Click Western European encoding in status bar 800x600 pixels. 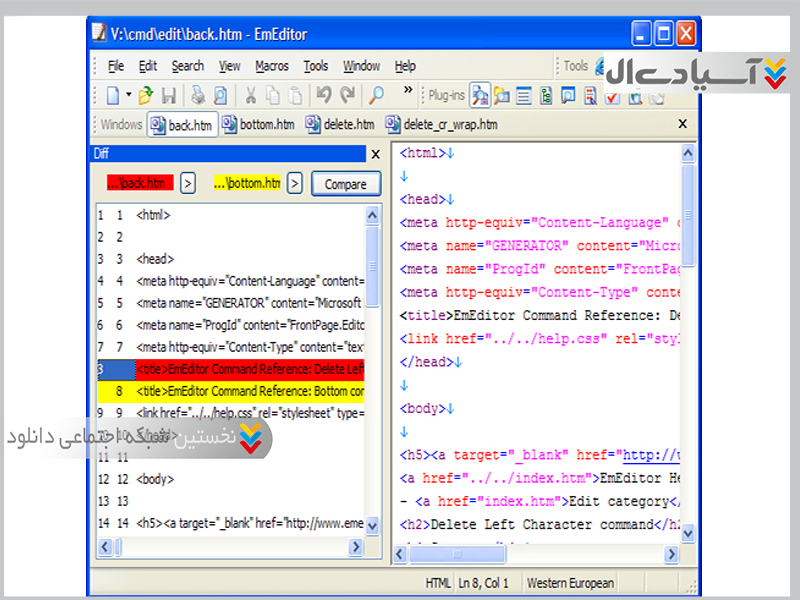pos(570,583)
